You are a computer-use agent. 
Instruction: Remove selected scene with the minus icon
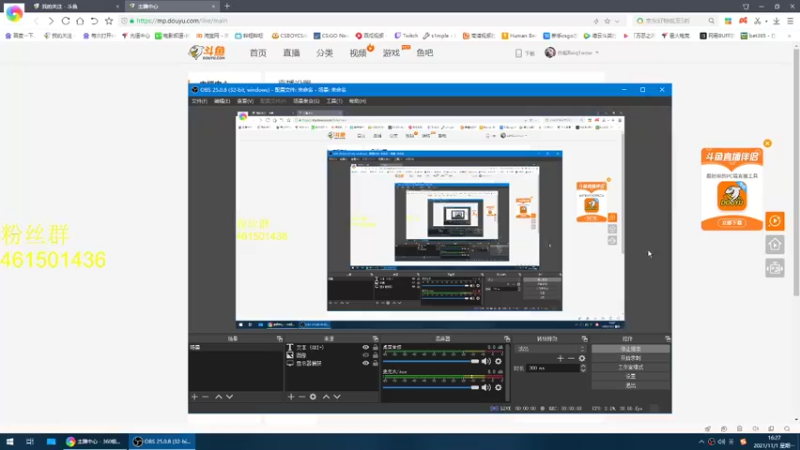(x=206, y=397)
